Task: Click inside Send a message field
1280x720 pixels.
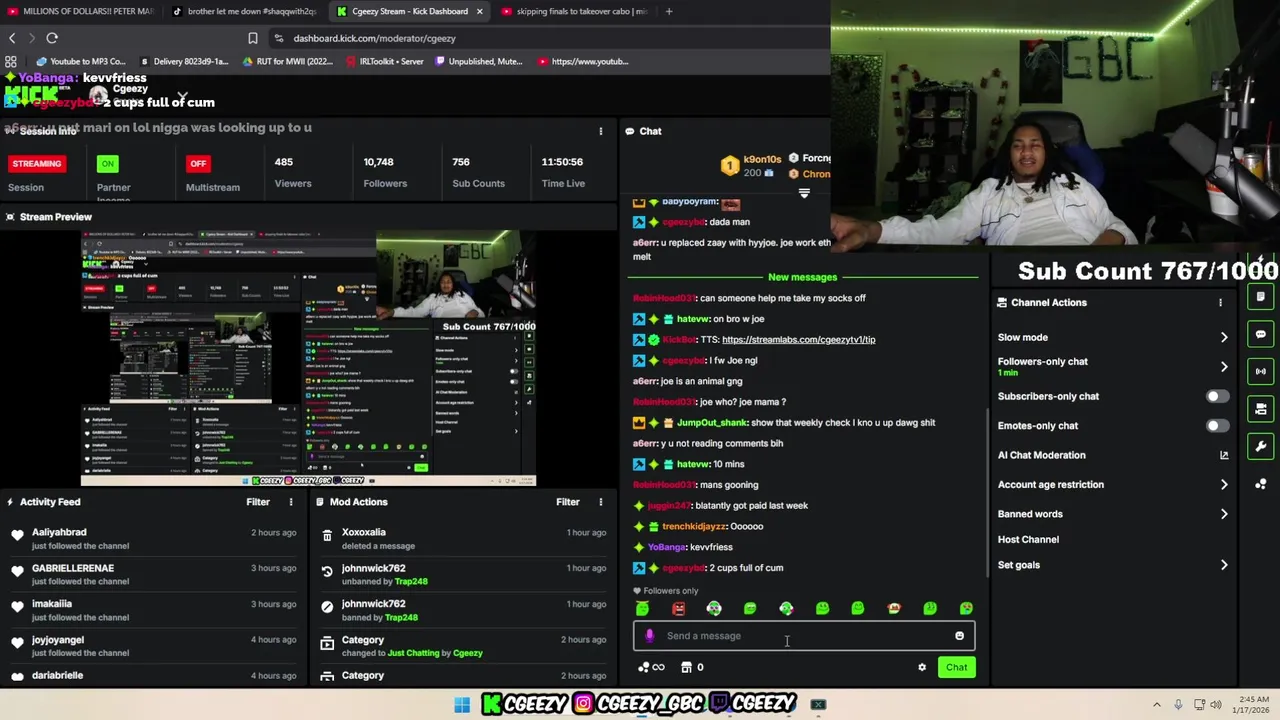Action: pos(803,636)
